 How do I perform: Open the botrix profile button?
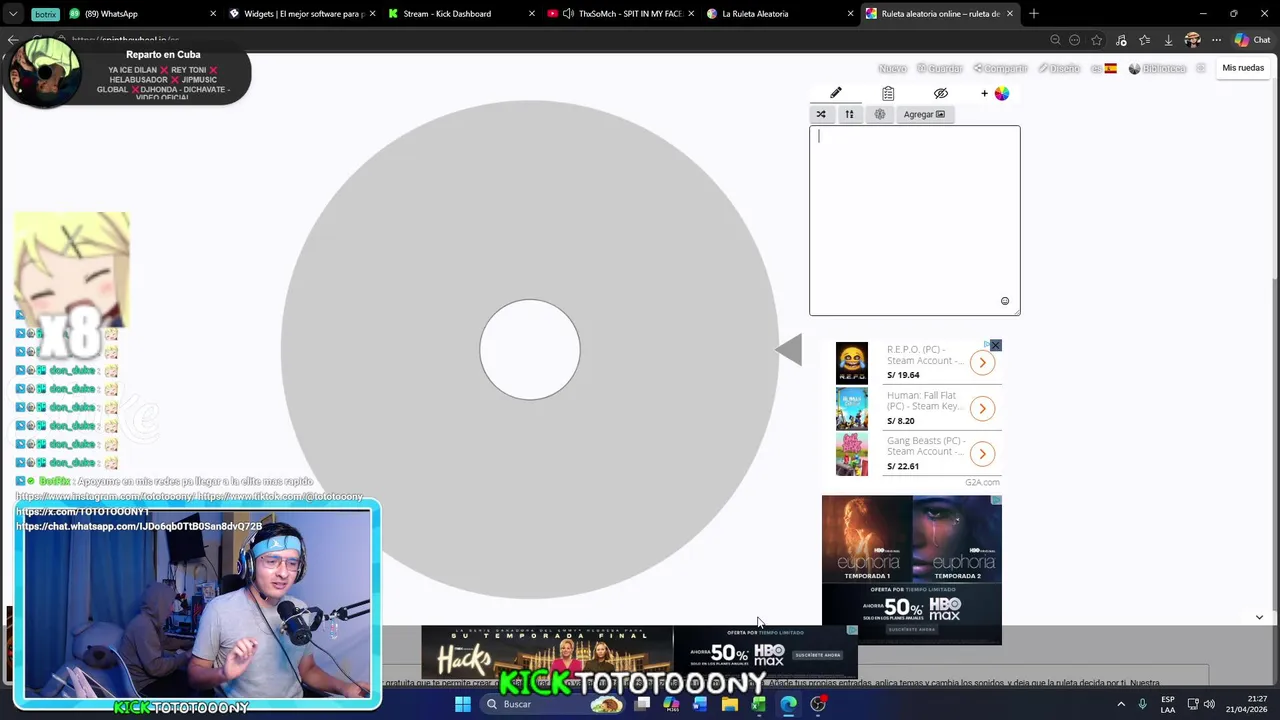coord(44,14)
